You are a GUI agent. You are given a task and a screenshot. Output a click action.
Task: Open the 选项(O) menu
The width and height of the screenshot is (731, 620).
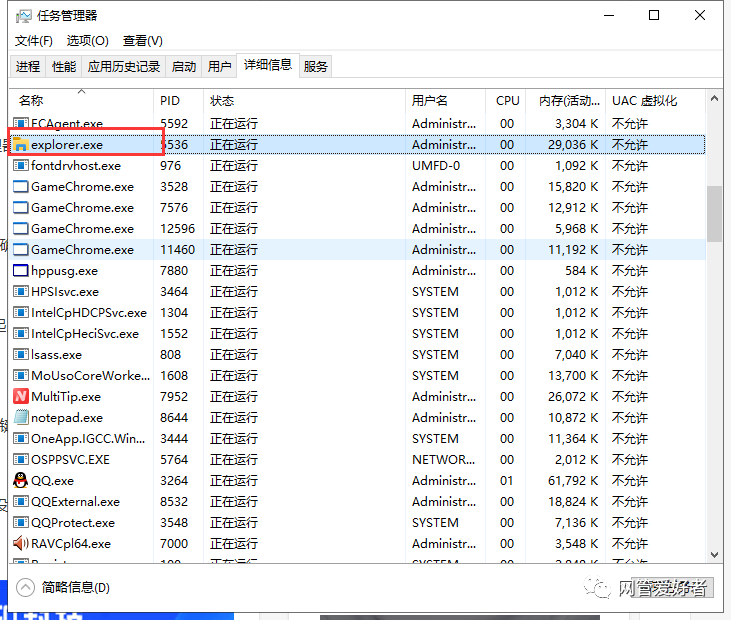coord(88,41)
